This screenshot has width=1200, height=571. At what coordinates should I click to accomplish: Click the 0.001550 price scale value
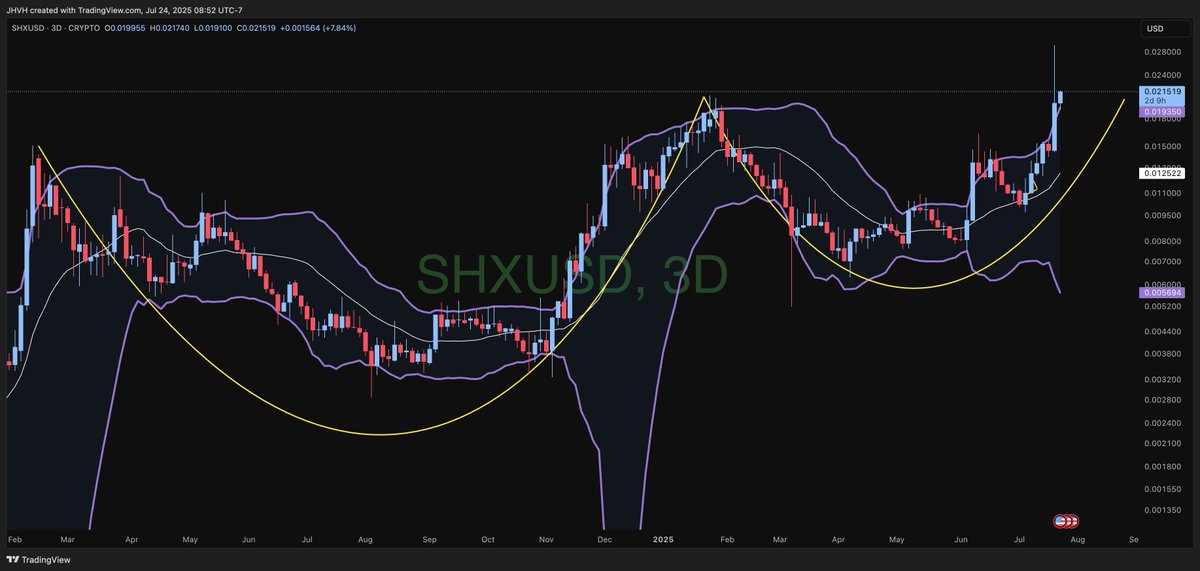tap(1162, 489)
